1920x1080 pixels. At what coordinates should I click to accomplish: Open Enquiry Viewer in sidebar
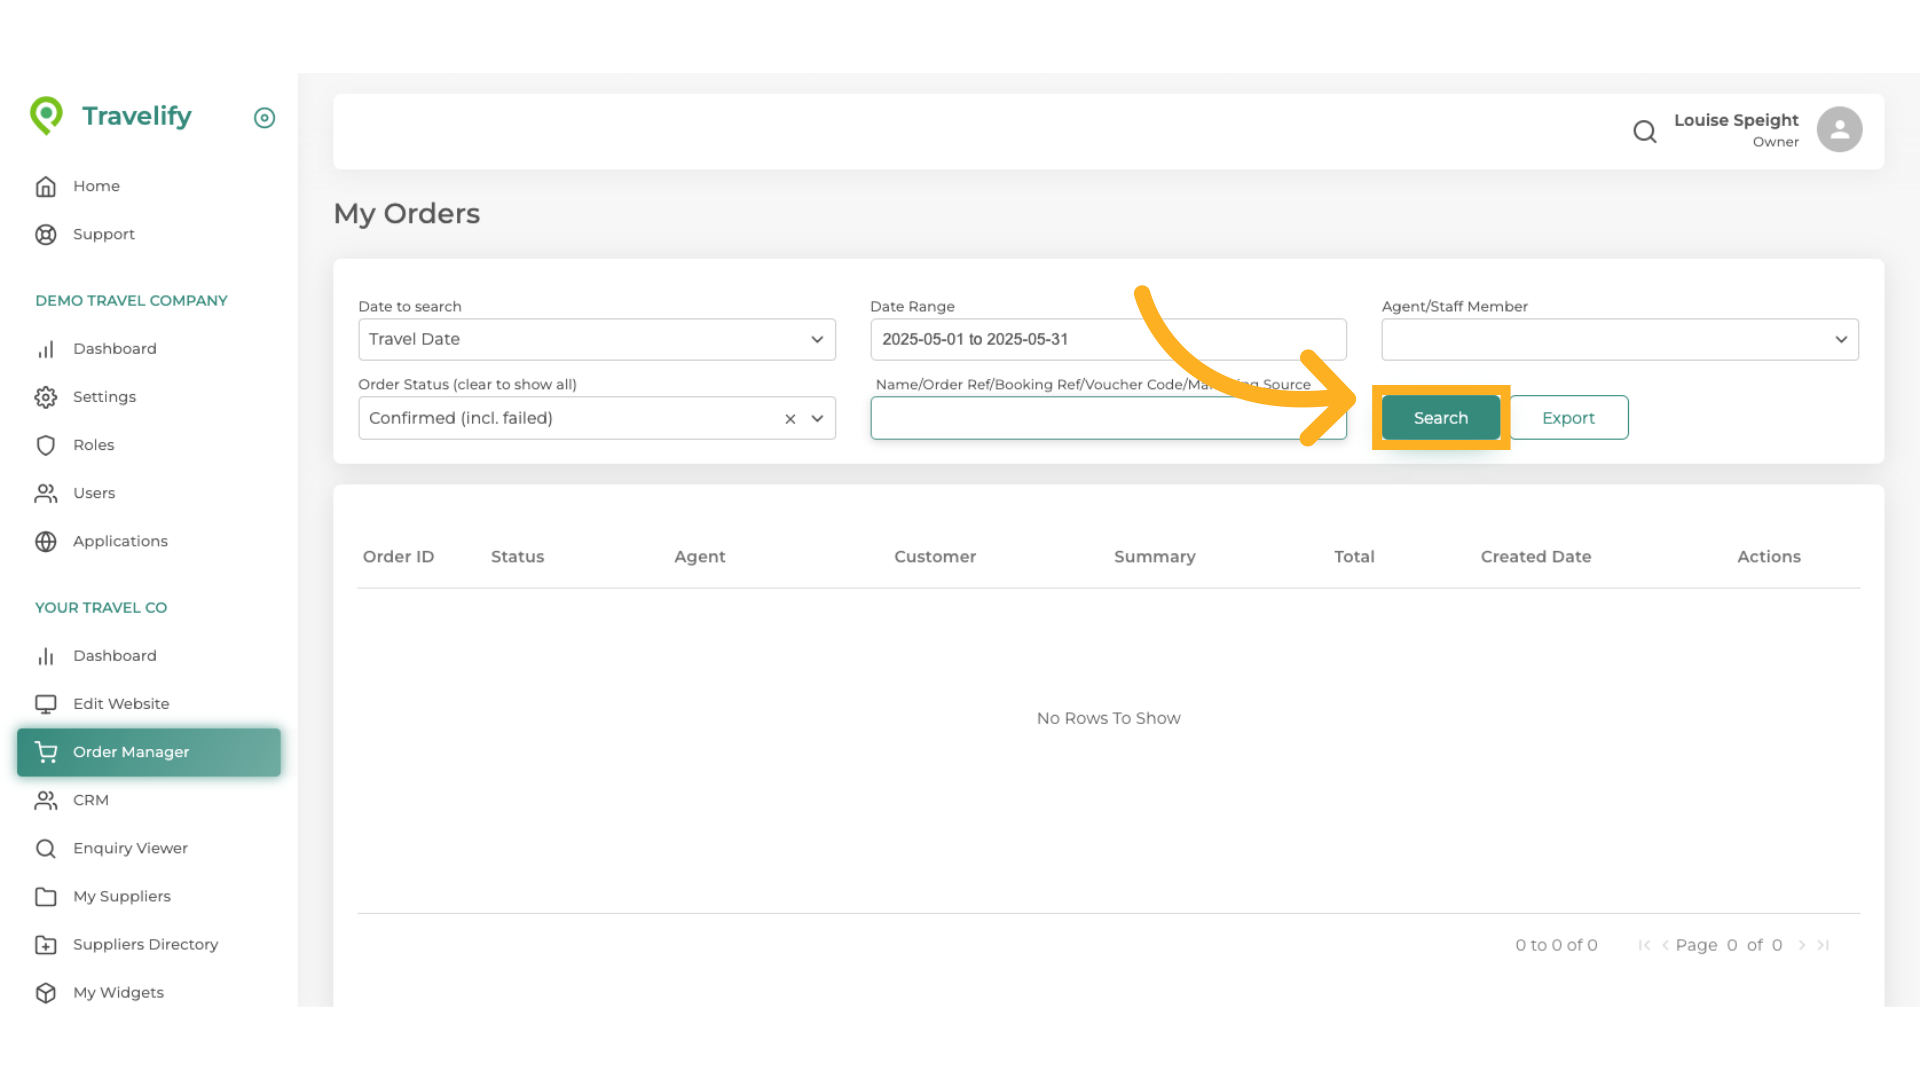pyautogui.click(x=130, y=848)
